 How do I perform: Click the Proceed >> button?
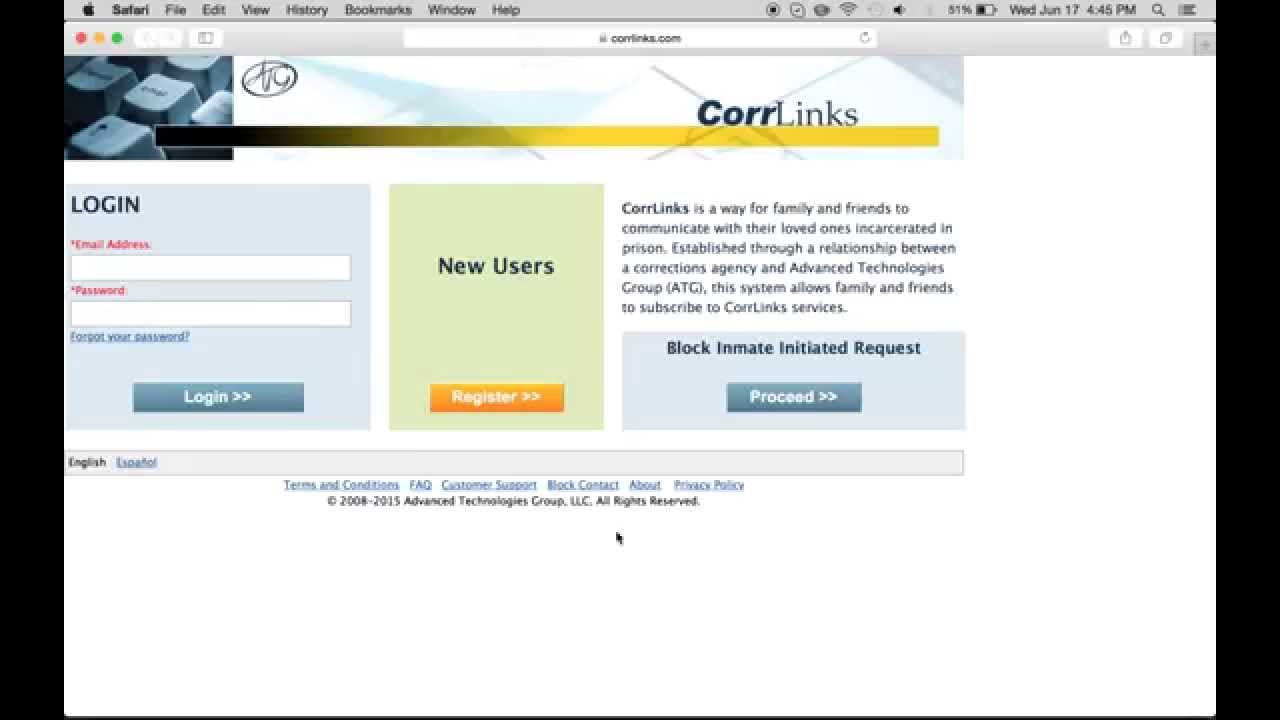(794, 397)
